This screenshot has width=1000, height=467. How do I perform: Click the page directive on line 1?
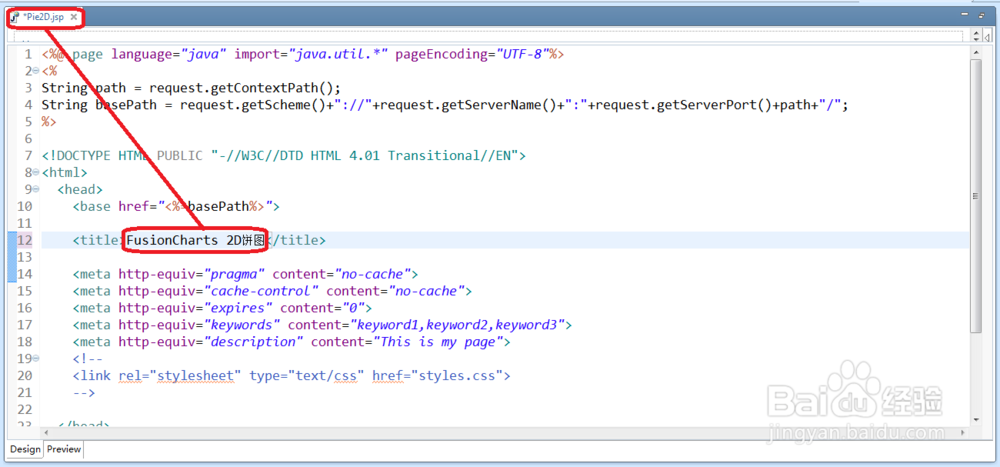(x=303, y=54)
